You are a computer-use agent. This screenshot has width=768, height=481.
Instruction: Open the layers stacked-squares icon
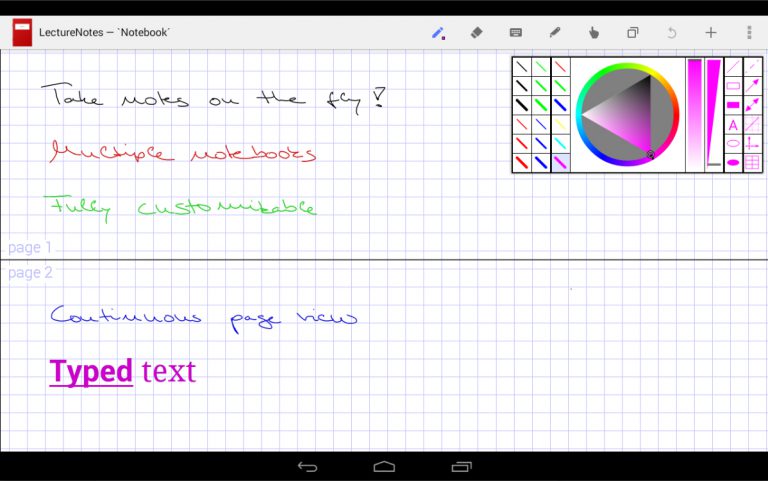[633, 33]
